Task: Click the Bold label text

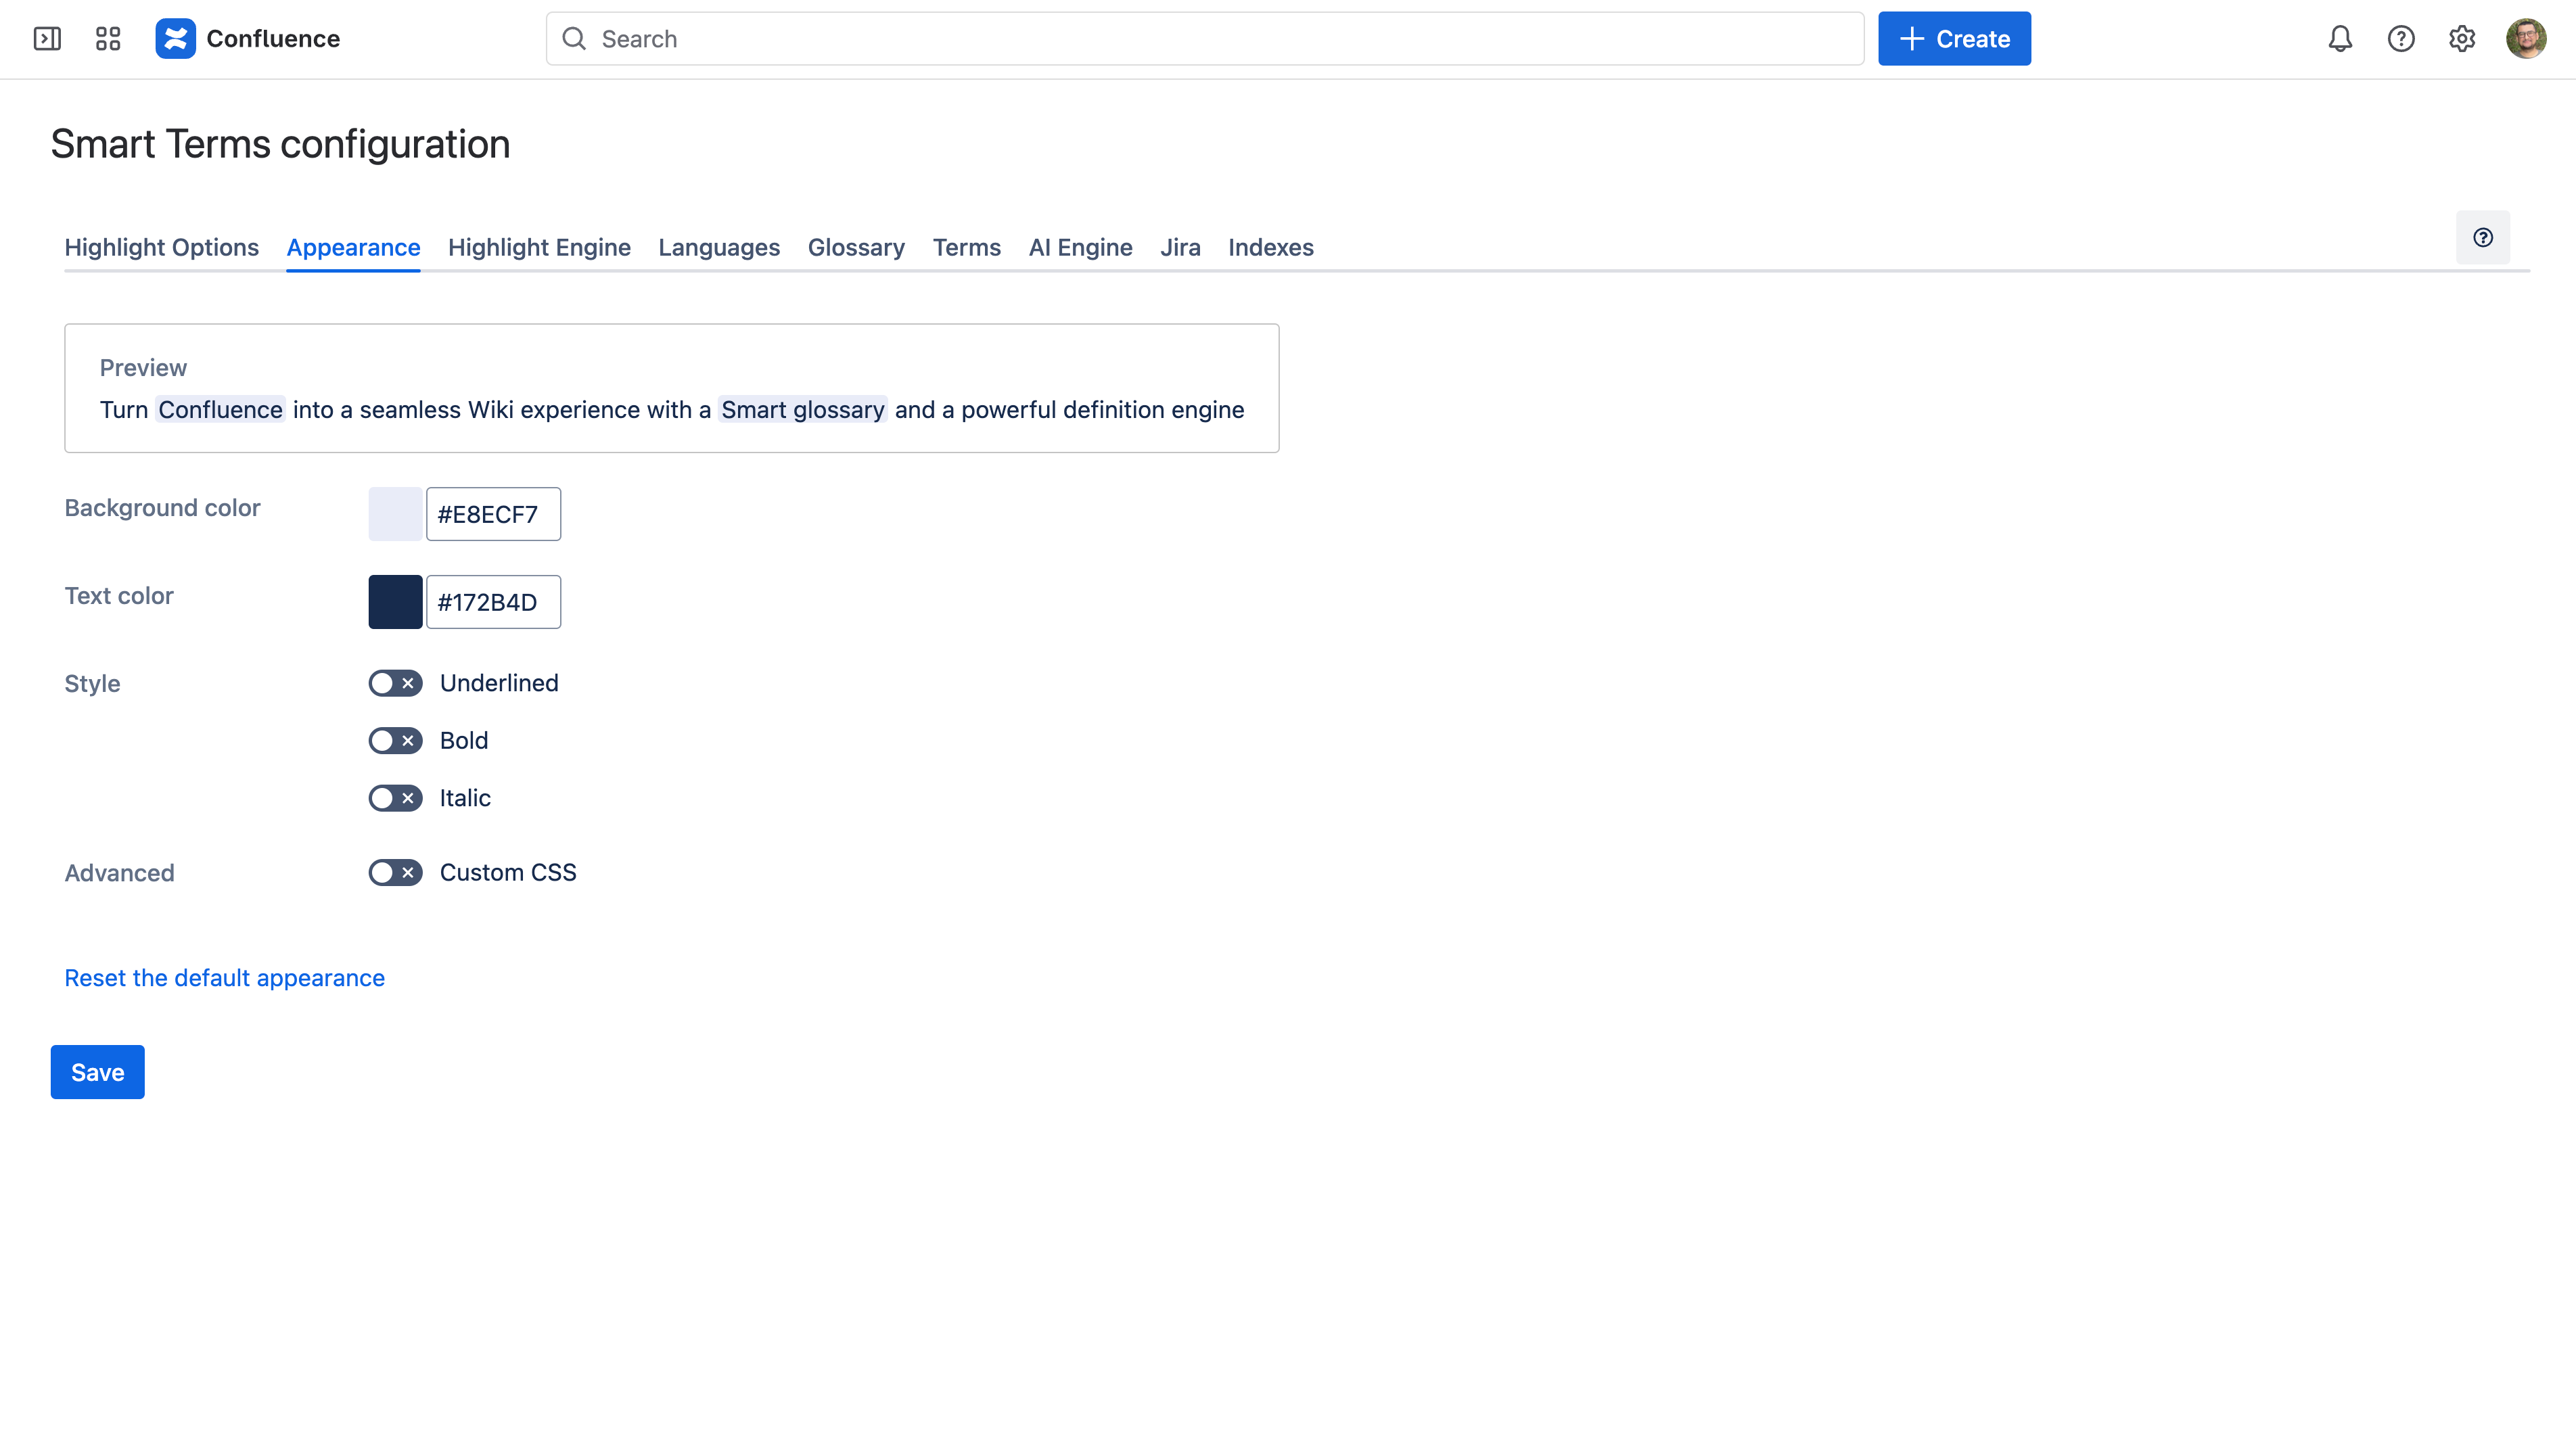Action: (464, 741)
